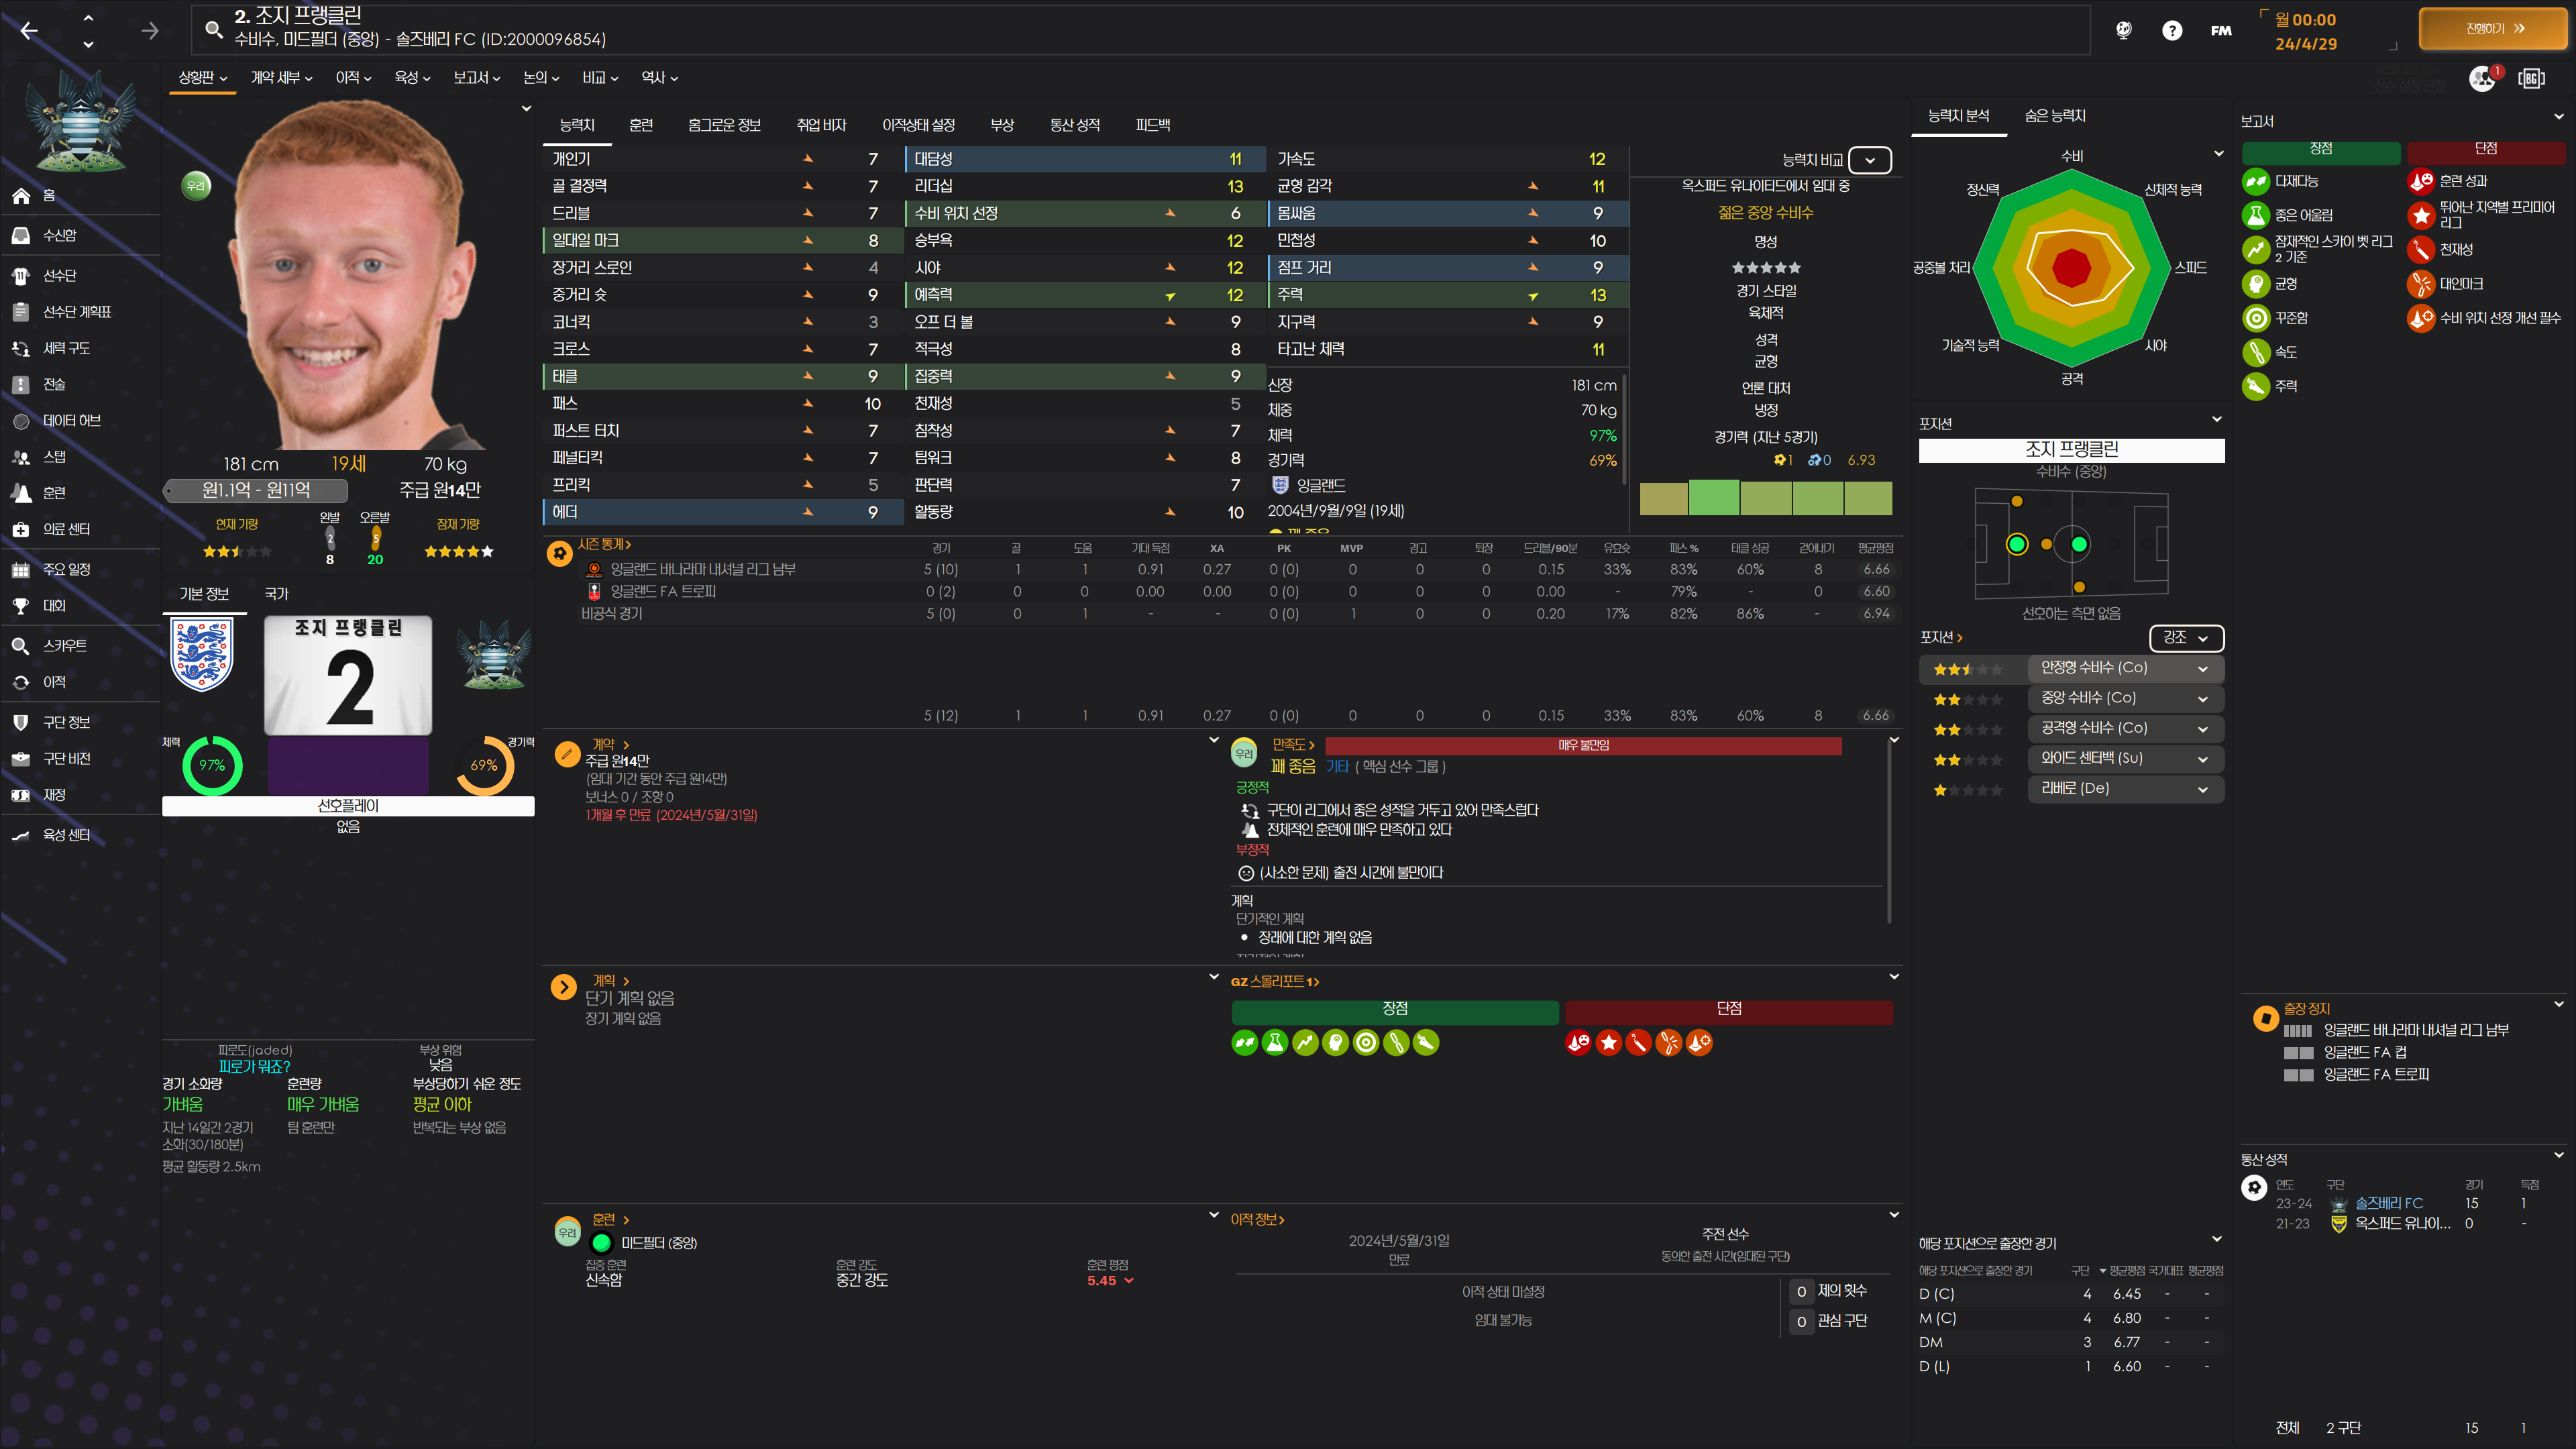The image size is (2576, 1449).
Task: Open the FM menu icon
Action: [2221, 31]
